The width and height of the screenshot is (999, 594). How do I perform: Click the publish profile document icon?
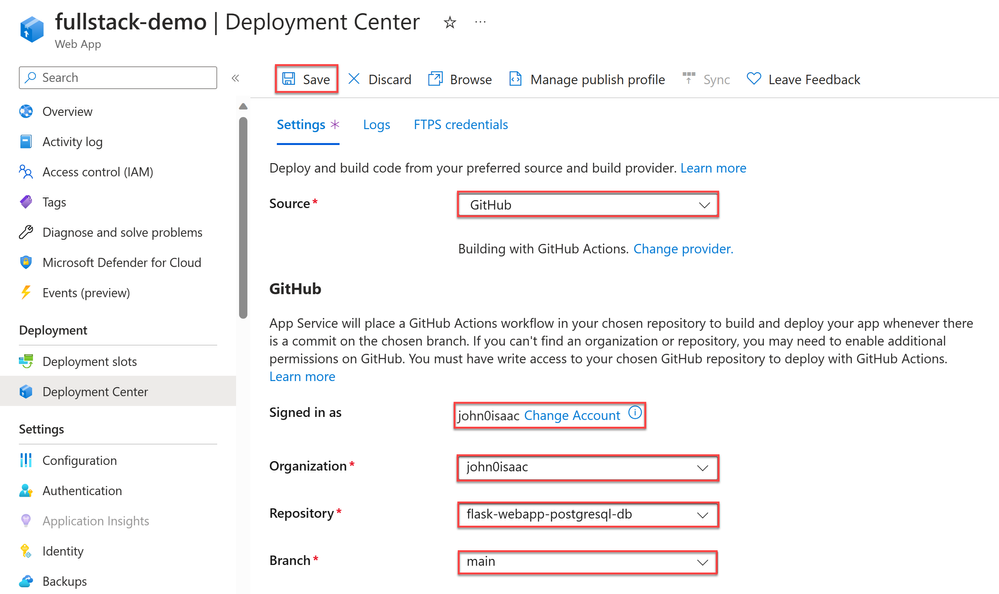tap(515, 78)
